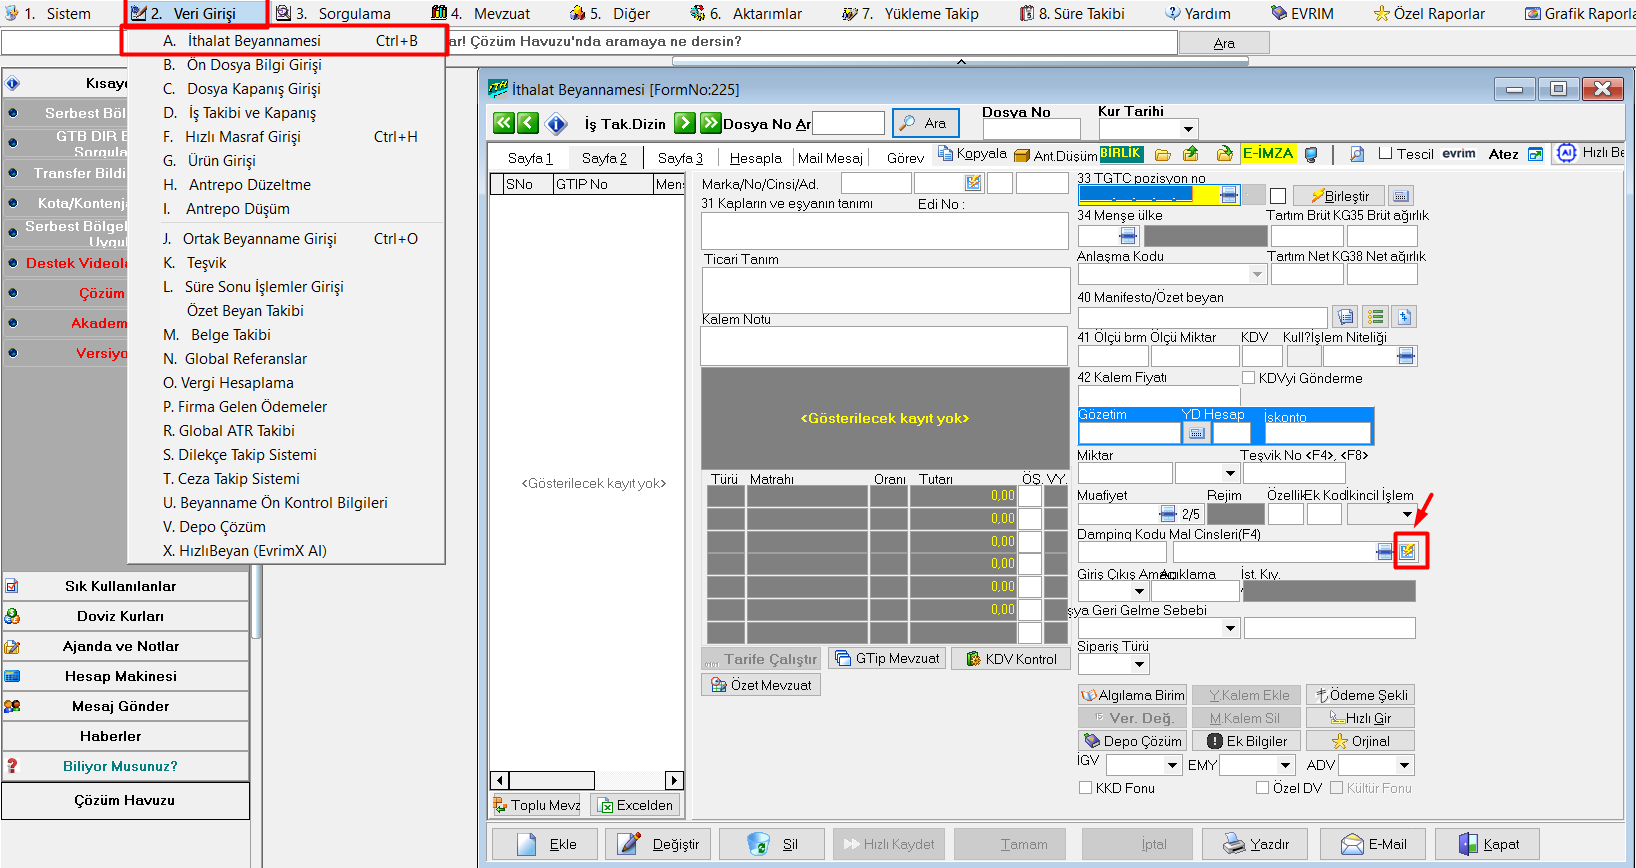
Task: Click the blue info diamond icon
Action: (557, 124)
